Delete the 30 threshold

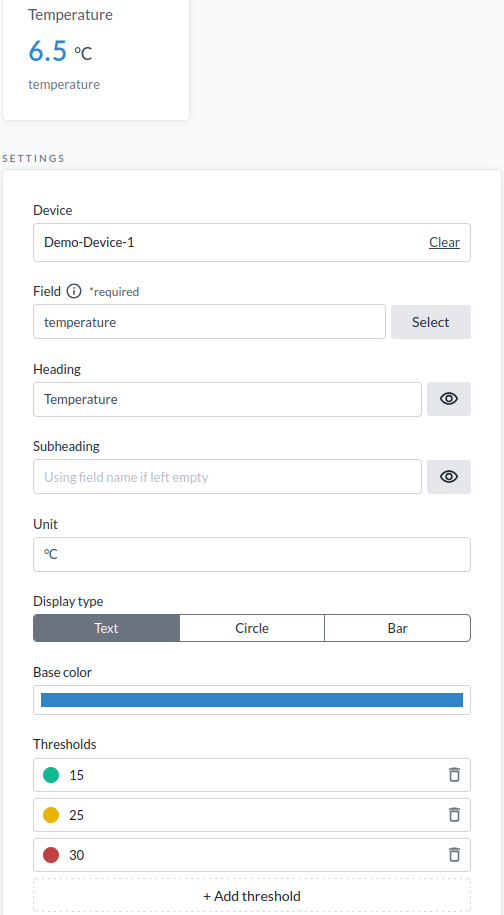click(454, 855)
